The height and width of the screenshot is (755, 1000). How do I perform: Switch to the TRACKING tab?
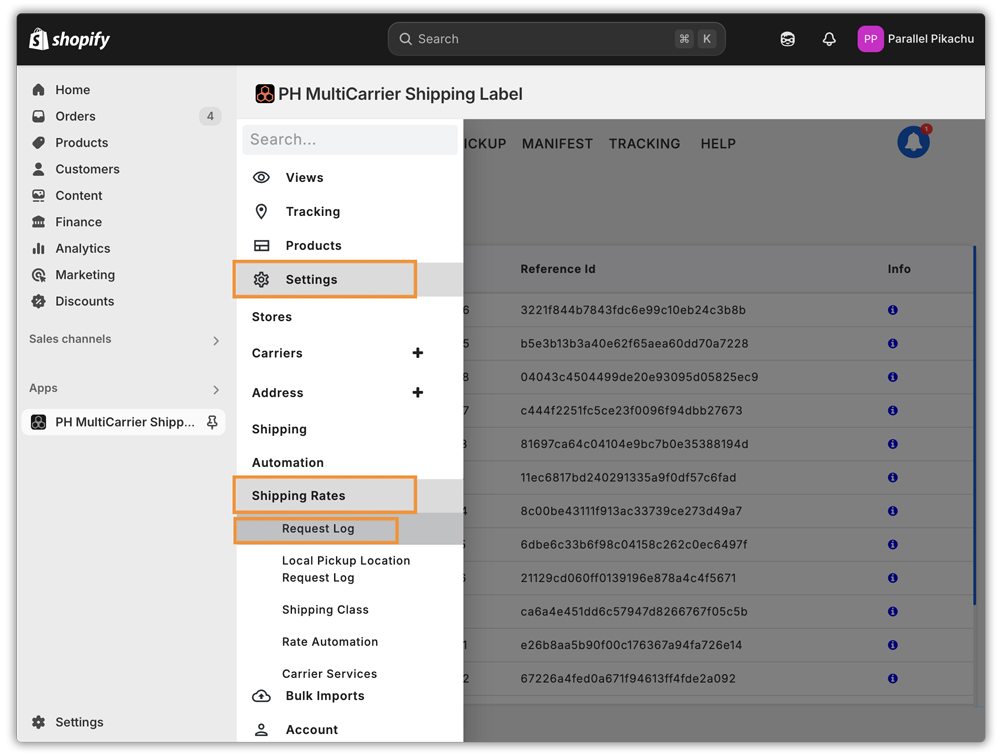point(644,144)
